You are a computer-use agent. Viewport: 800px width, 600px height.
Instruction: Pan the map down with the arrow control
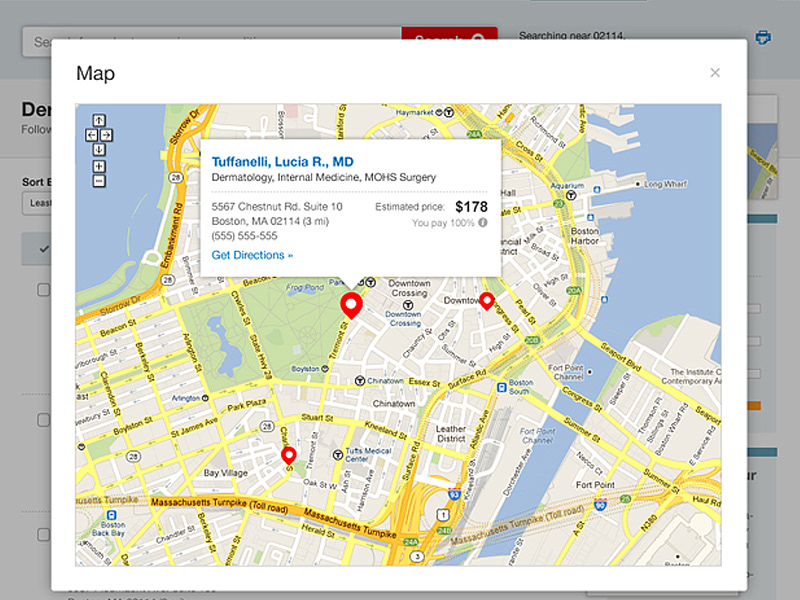[x=99, y=150]
